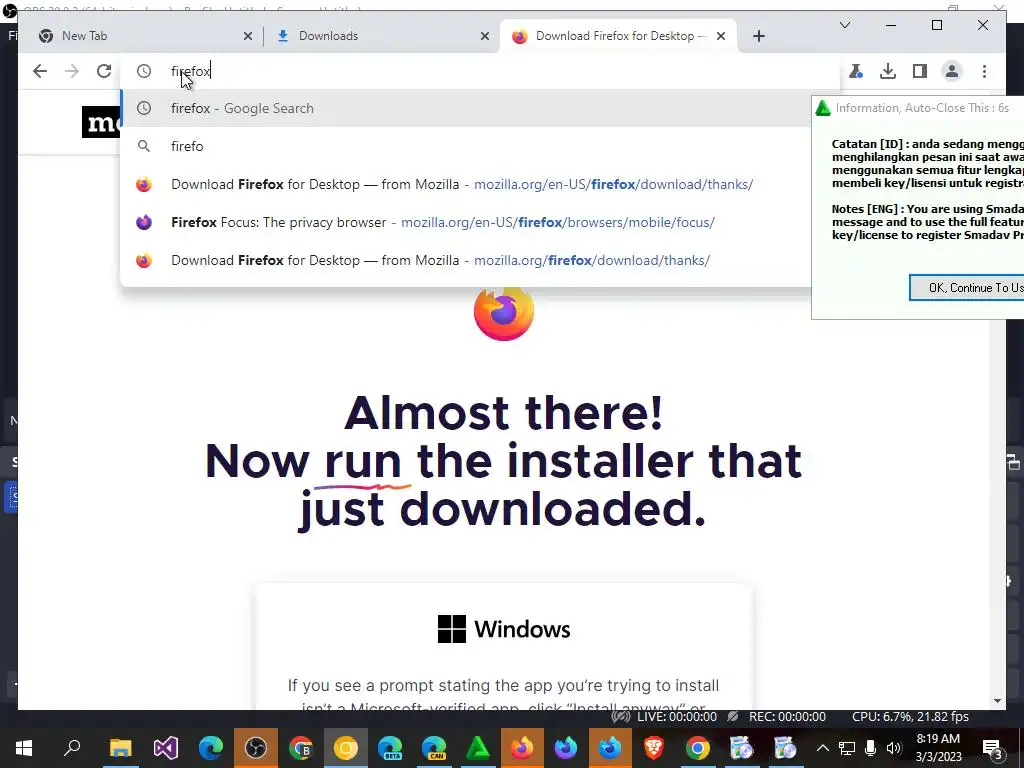Click the page scrollbar down arrow
Viewport: 1024px width, 768px height.
(x=997, y=701)
